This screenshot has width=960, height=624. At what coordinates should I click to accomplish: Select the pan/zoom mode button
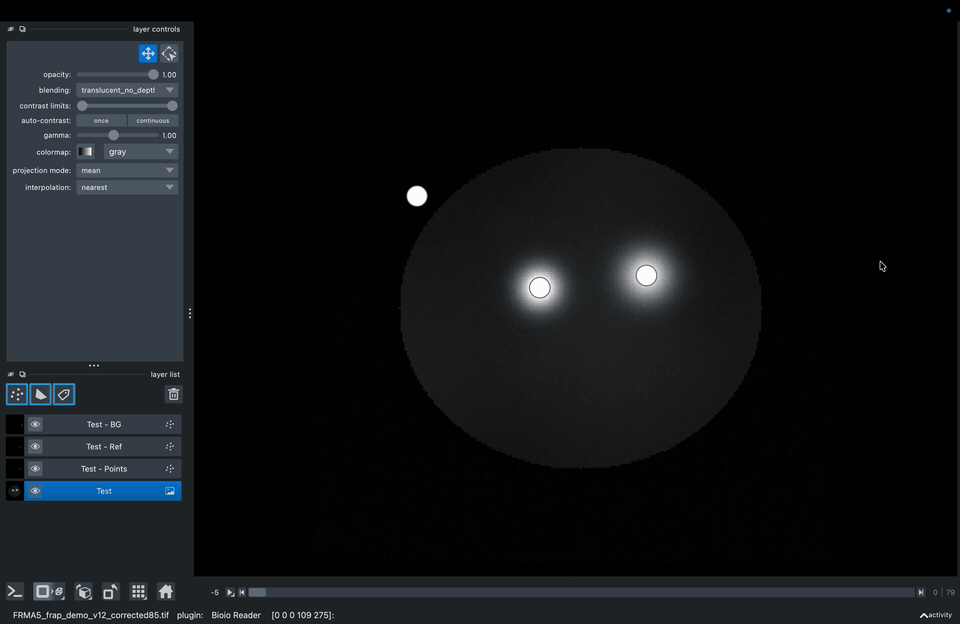pos(148,54)
